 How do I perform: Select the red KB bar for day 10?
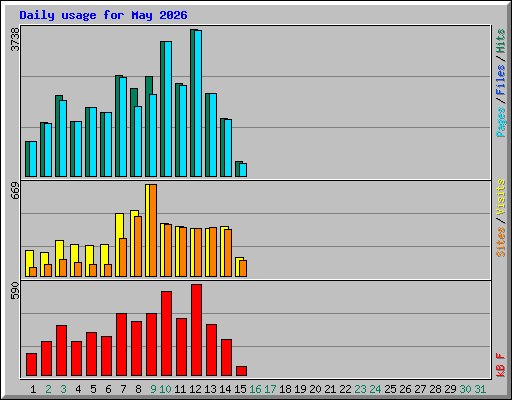coord(166,333)
